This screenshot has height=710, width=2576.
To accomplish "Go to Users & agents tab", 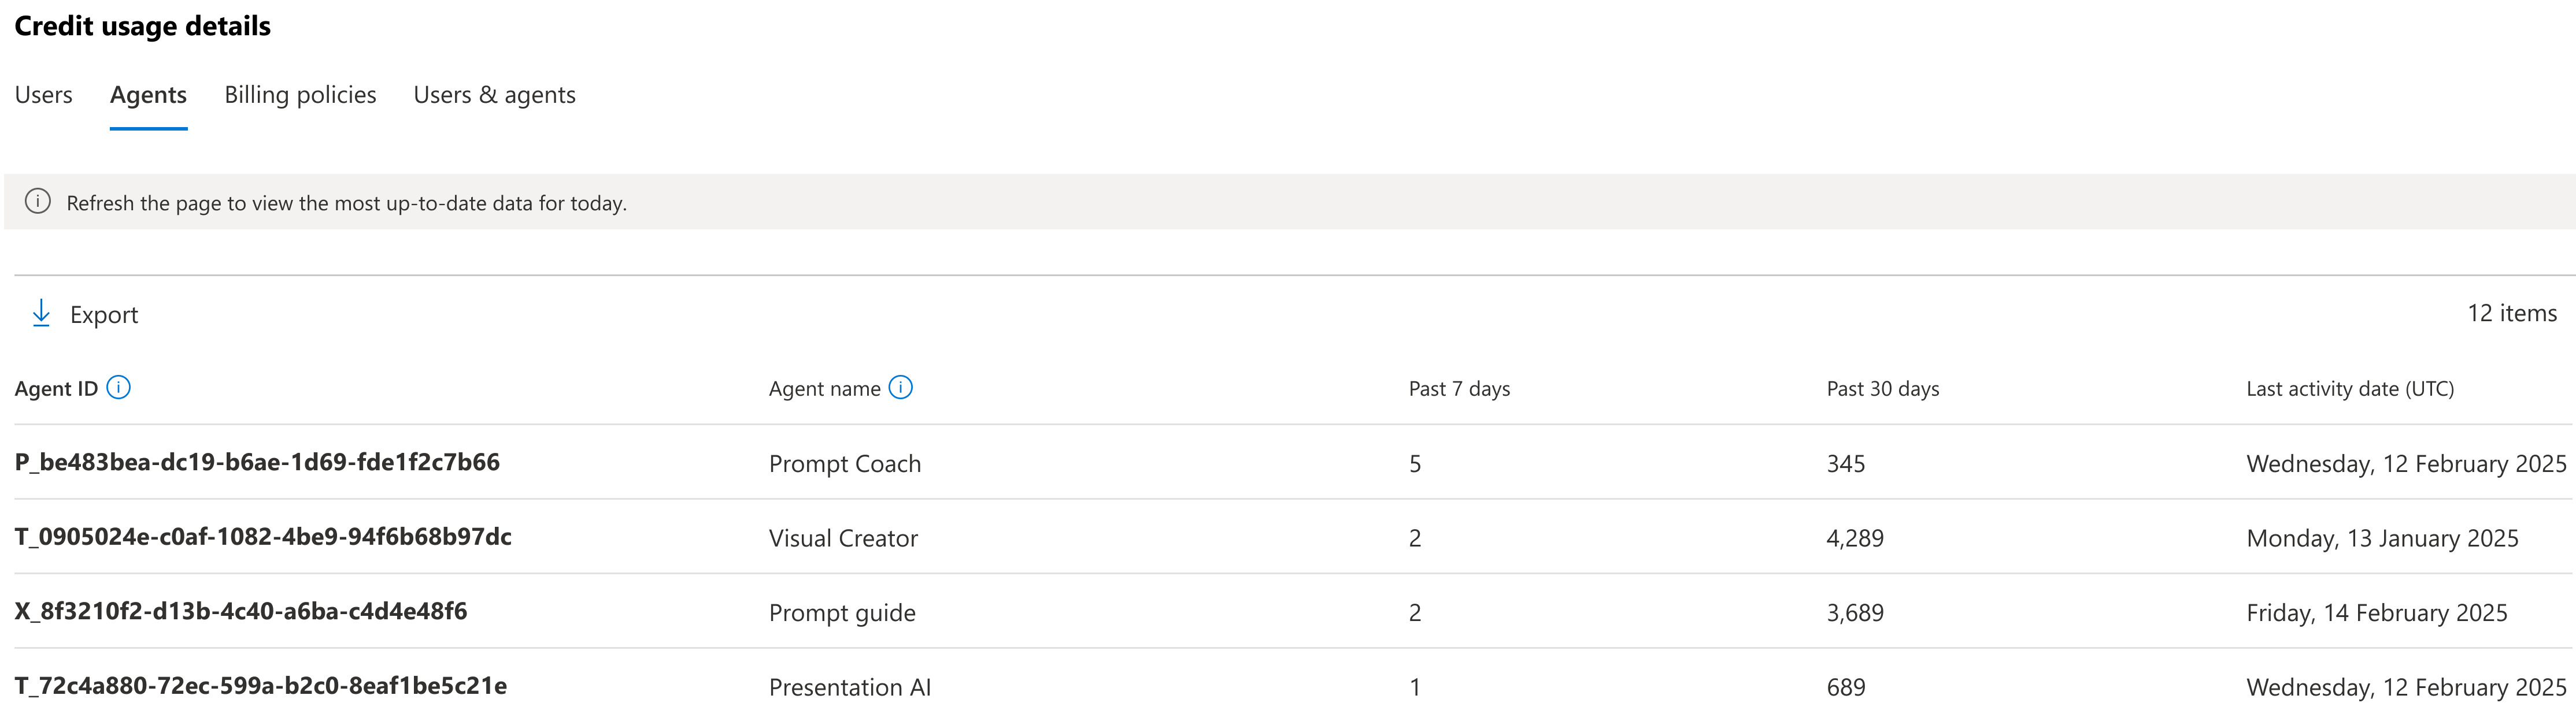I will pos(494,95).
